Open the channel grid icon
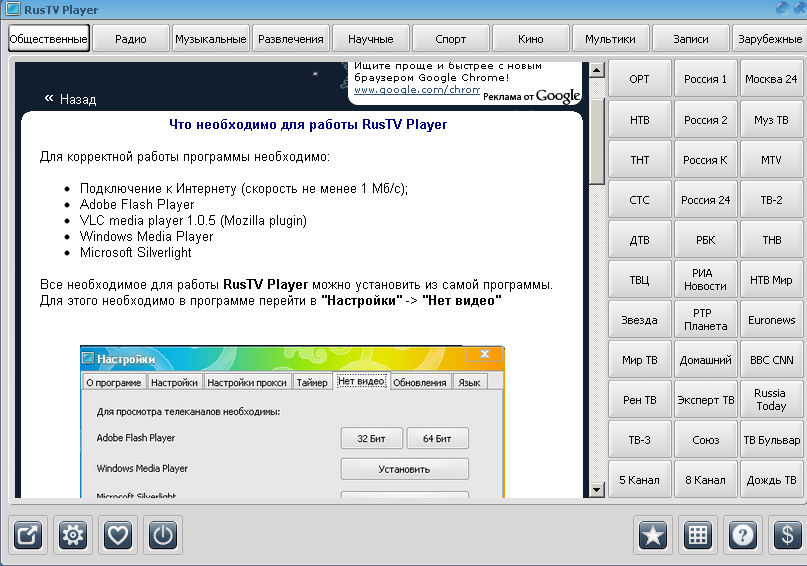Screen dimensions: 807x566 698,535
